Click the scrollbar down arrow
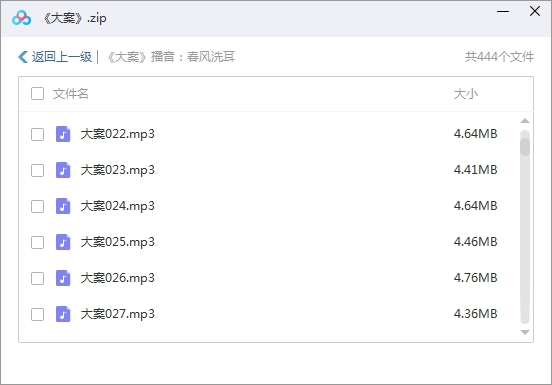The height and width of the screenshot is (385, 552). (x=525, y=332)
